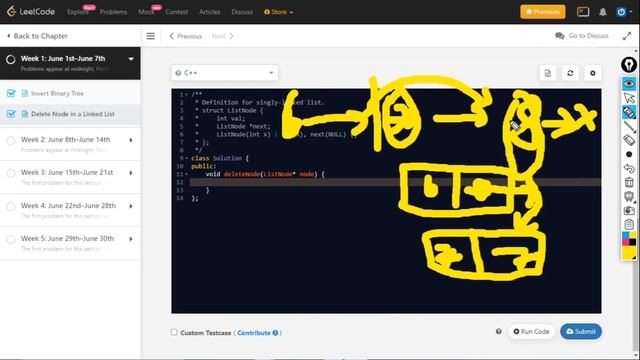Click Back to Chapter link
The width and height of the screenshot is (640, 360).
[38, 36]
